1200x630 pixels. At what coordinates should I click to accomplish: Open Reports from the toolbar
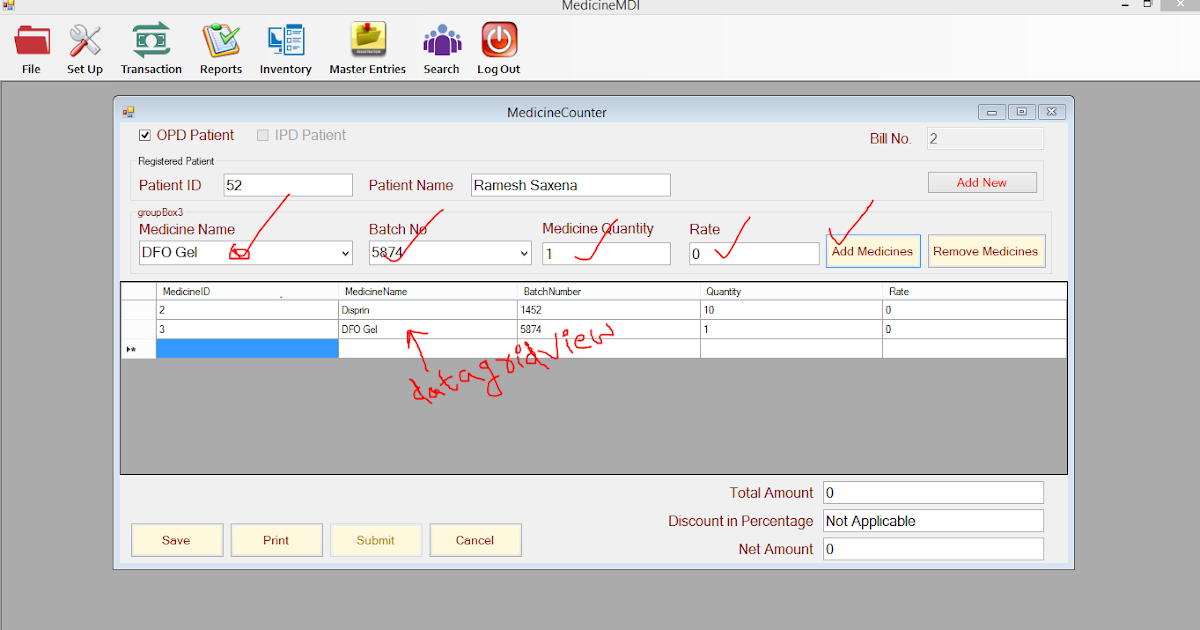click(x=220, y=46)
